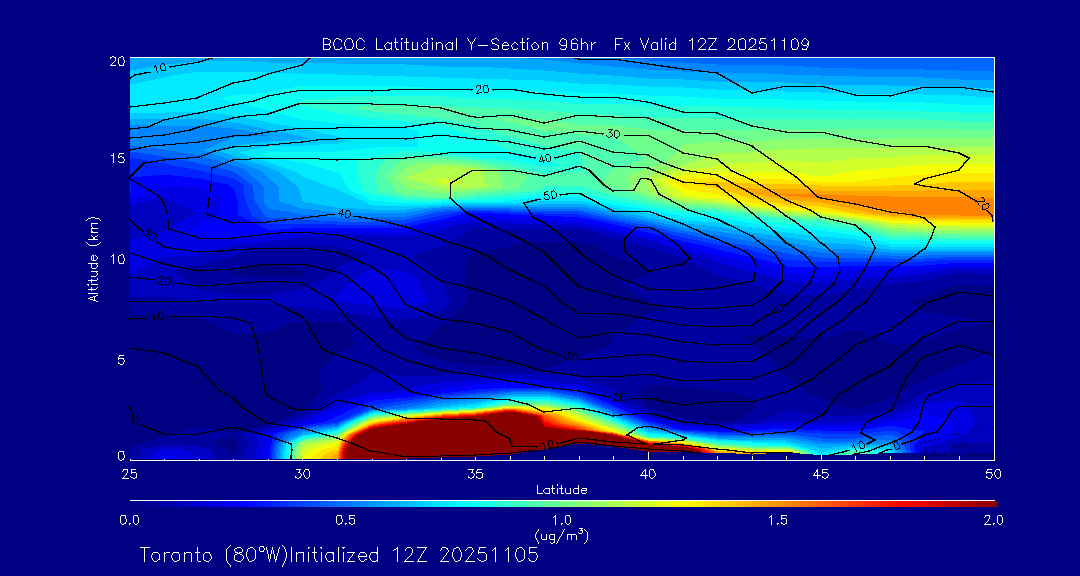
Task: Click the 50 latitude tick label
Action: pyautogui.click(x=992, y=473)
